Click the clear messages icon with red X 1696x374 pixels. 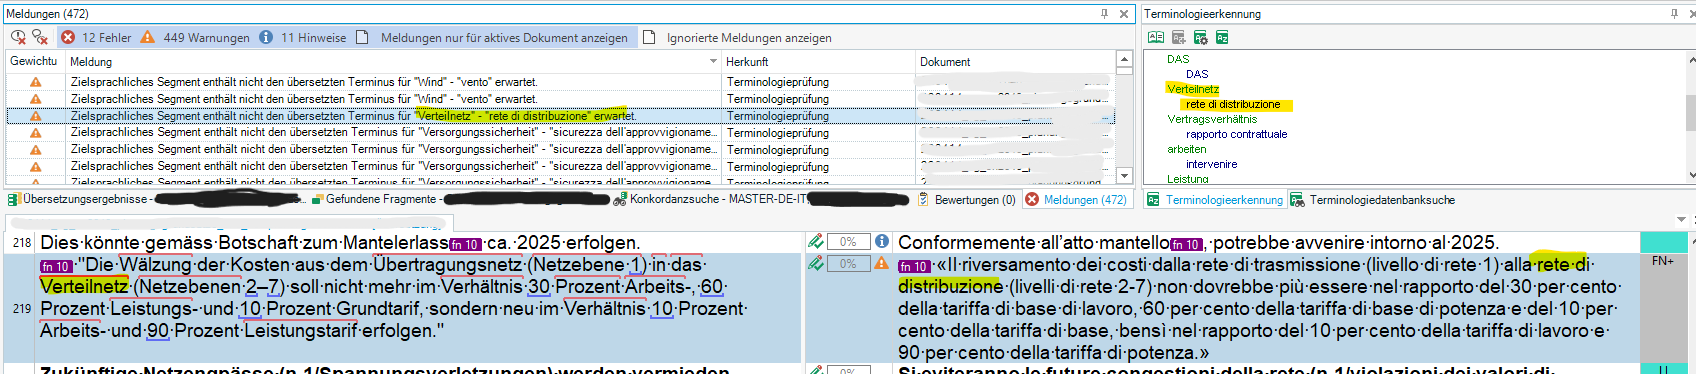tap(40, 37)
